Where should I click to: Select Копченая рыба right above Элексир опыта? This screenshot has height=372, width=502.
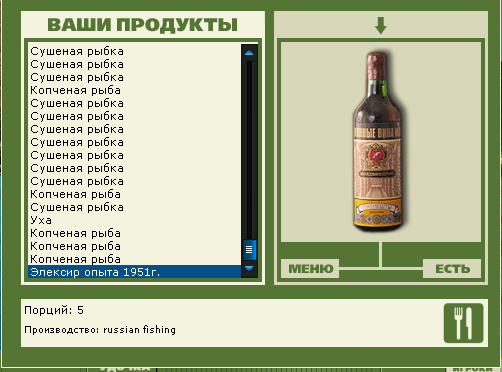(x=134, y=259)
